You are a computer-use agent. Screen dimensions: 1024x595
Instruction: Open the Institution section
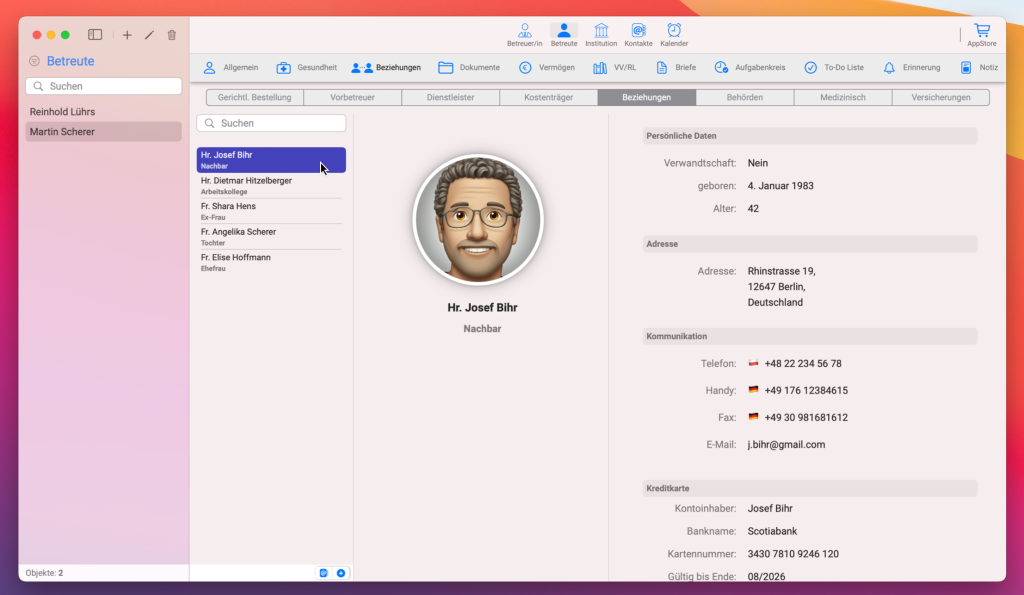click(x=601, y=35)
